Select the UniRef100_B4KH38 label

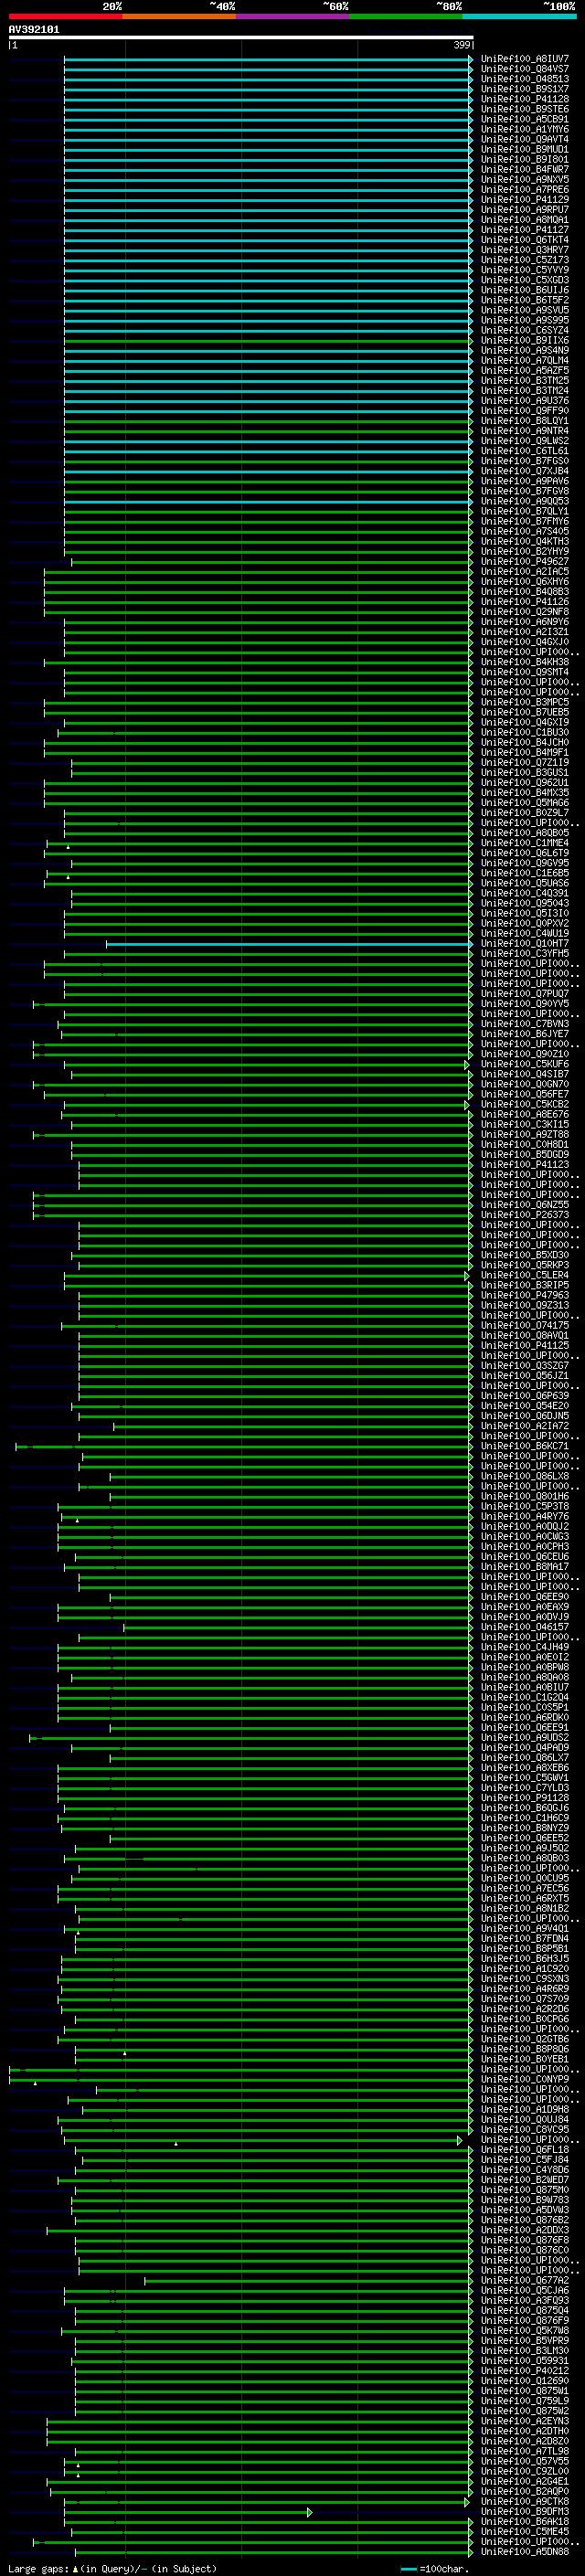click(x=525, y=662)
